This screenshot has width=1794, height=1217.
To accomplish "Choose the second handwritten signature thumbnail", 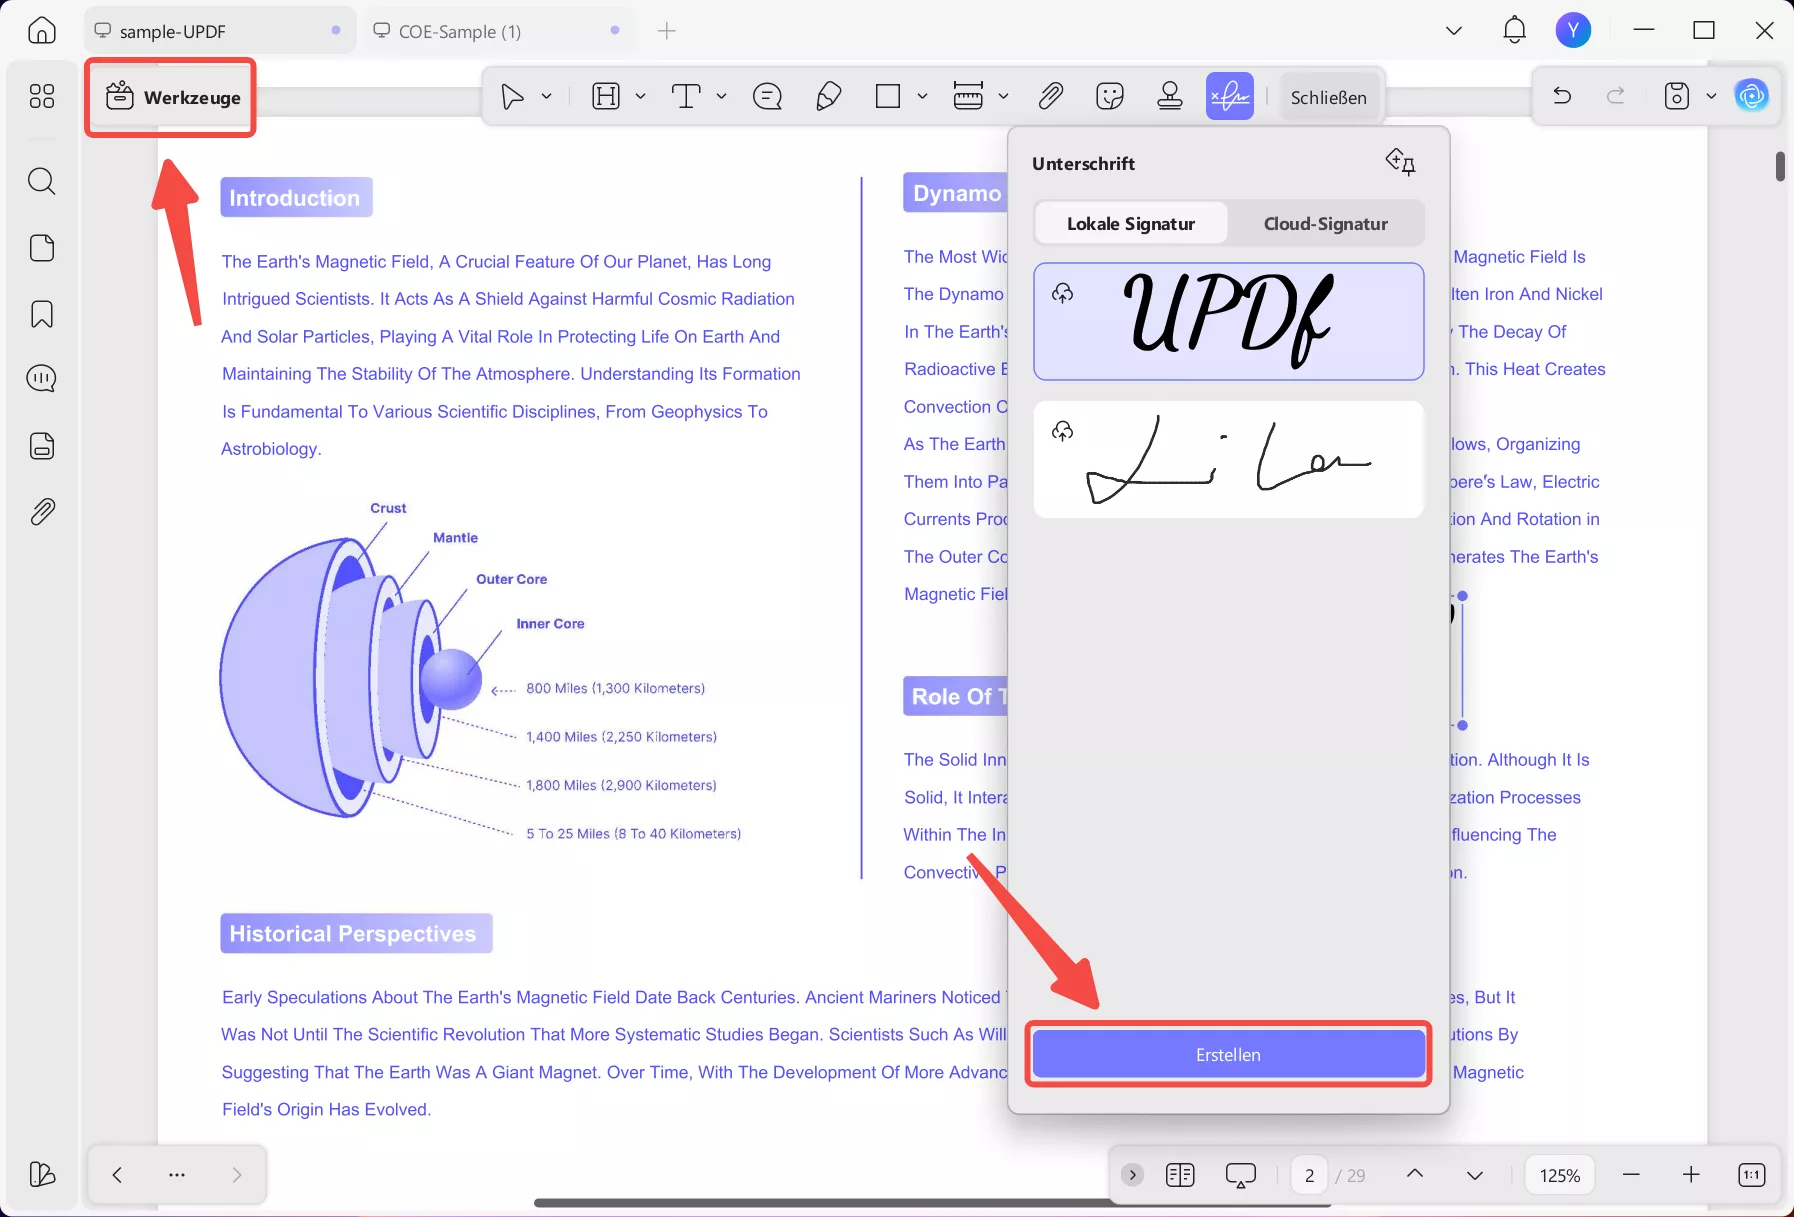I will pyautogui.click(x=1228, y=459).
